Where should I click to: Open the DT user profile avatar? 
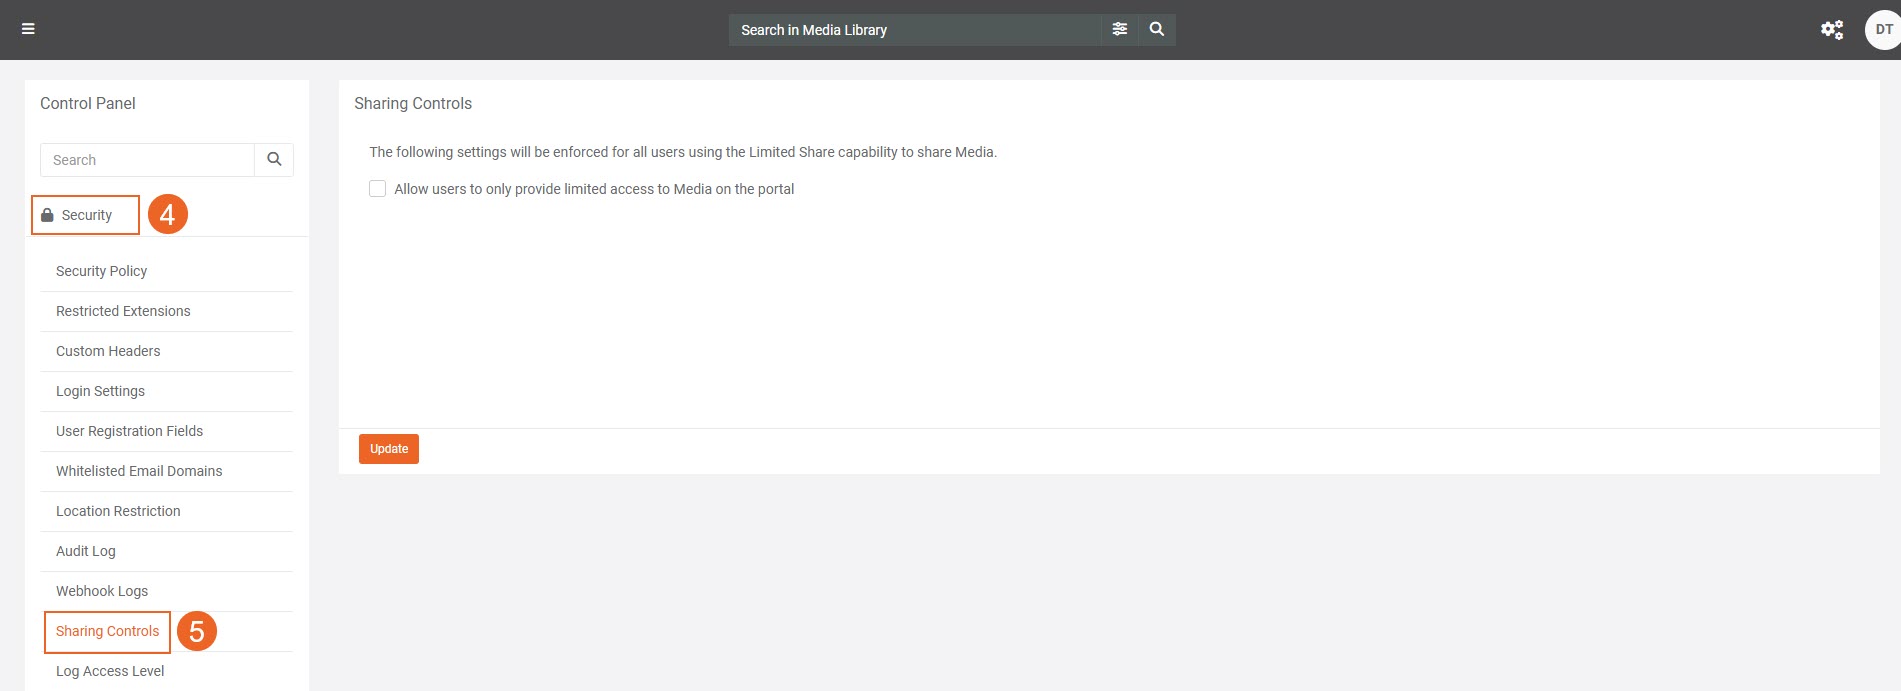pyautogui.click(x=1882, y=29)
